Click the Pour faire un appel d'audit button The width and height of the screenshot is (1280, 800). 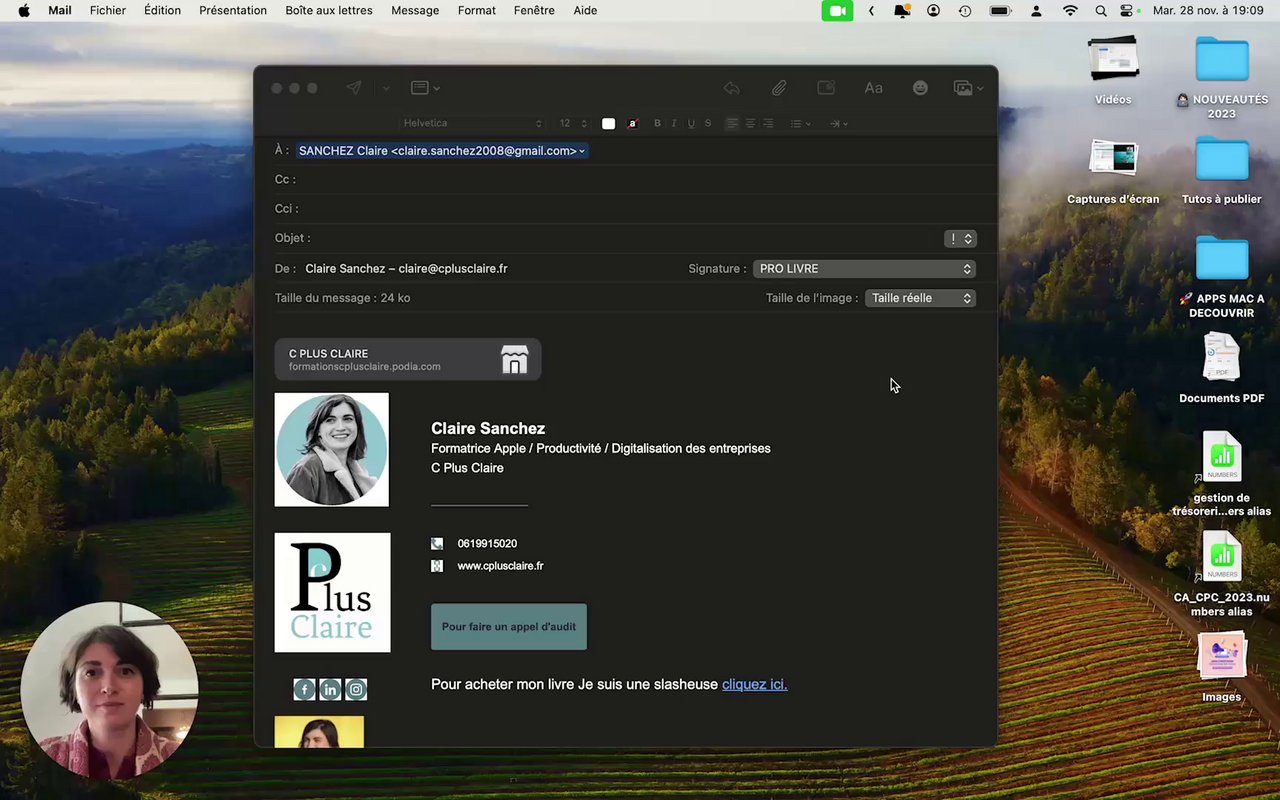point(509,627)
